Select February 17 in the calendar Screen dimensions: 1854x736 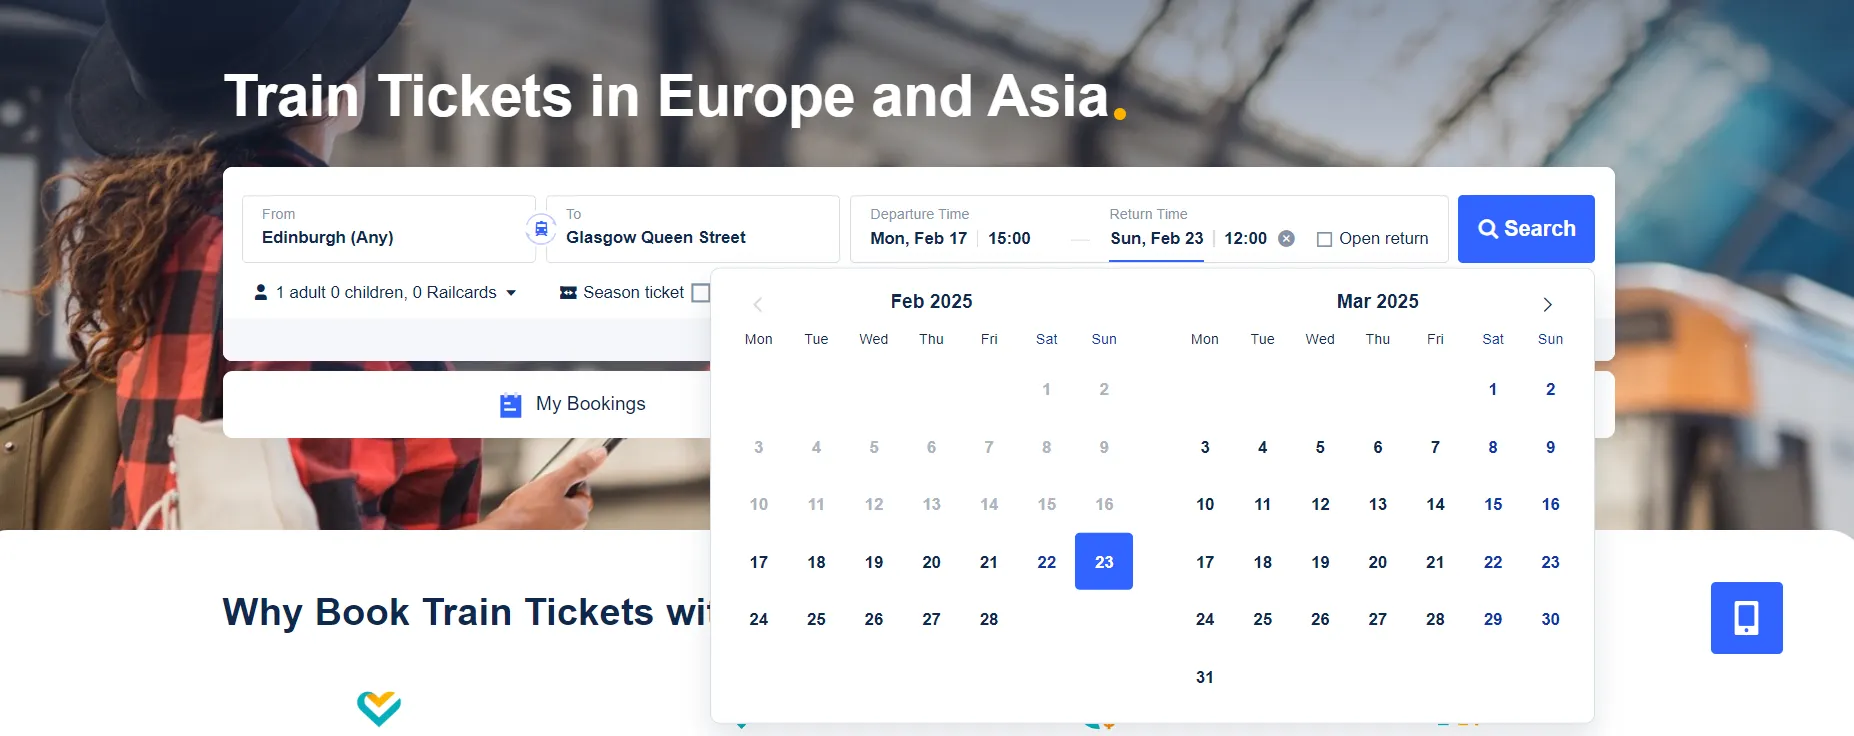pyautogui.click(x=759, y=562)
